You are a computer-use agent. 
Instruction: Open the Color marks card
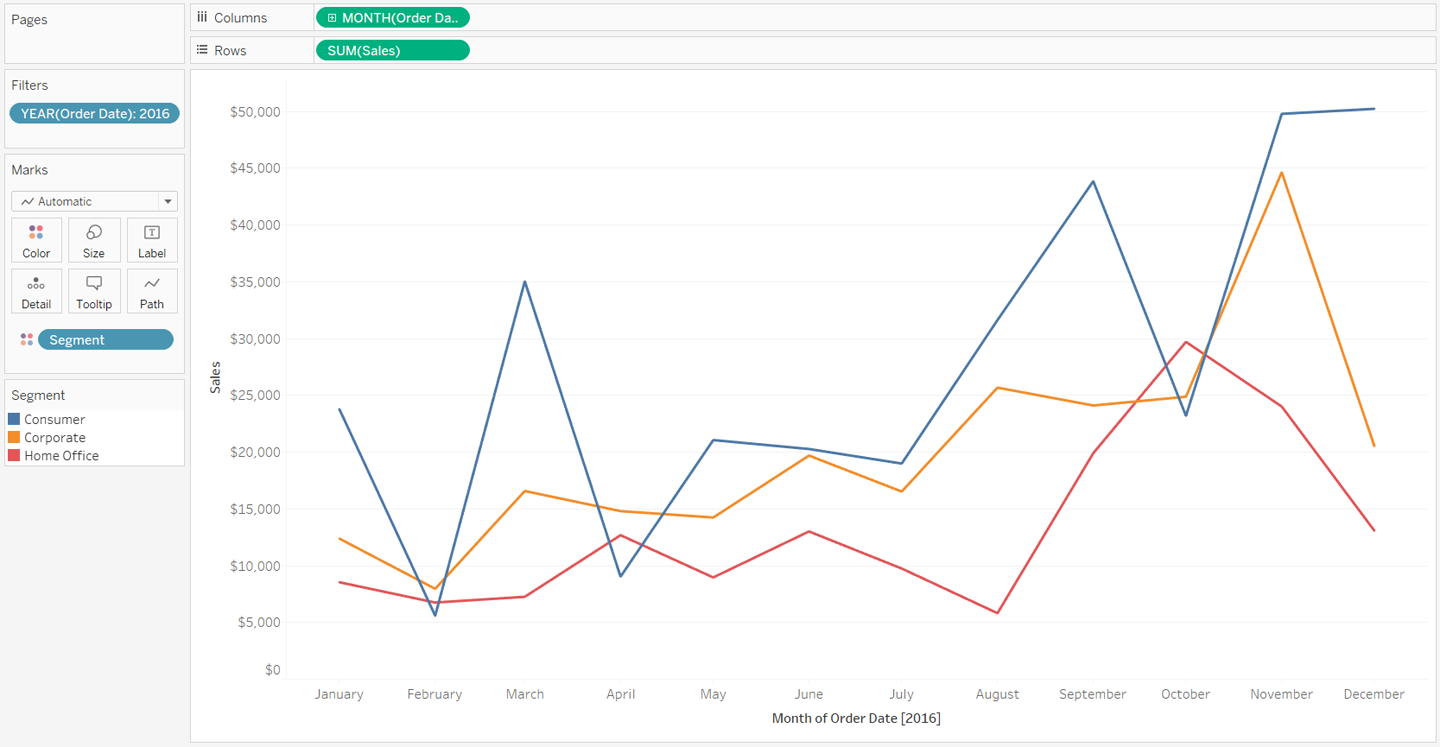(x=36, y=240)
